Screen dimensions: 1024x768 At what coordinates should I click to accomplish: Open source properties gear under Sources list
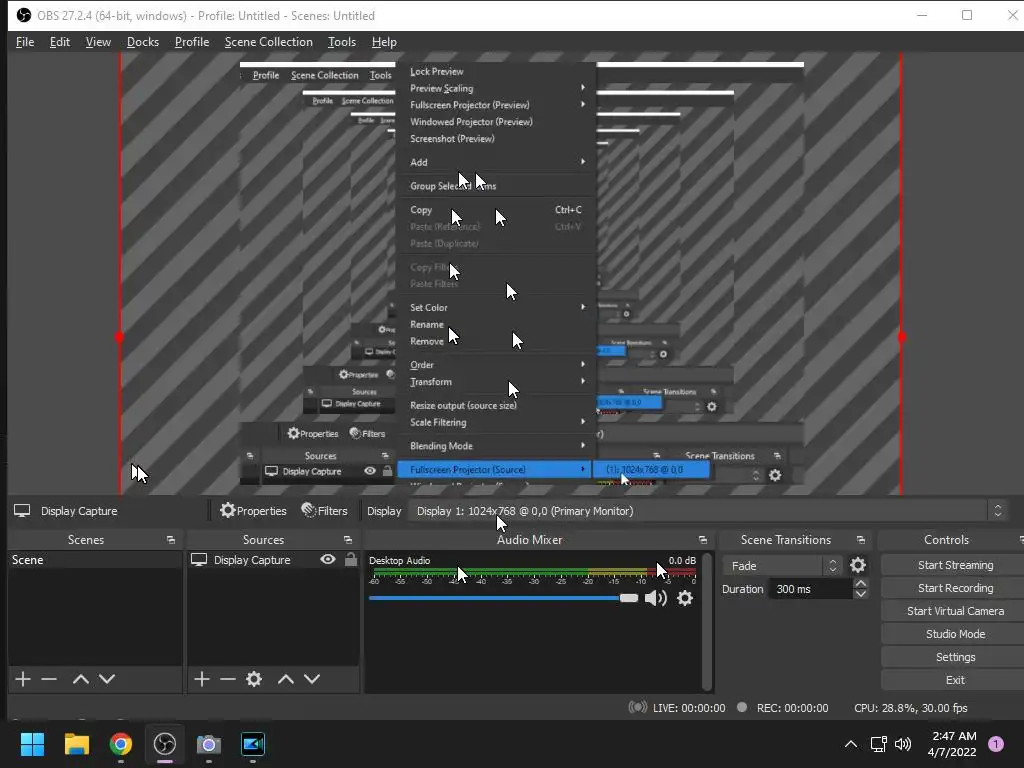[254, 679]
